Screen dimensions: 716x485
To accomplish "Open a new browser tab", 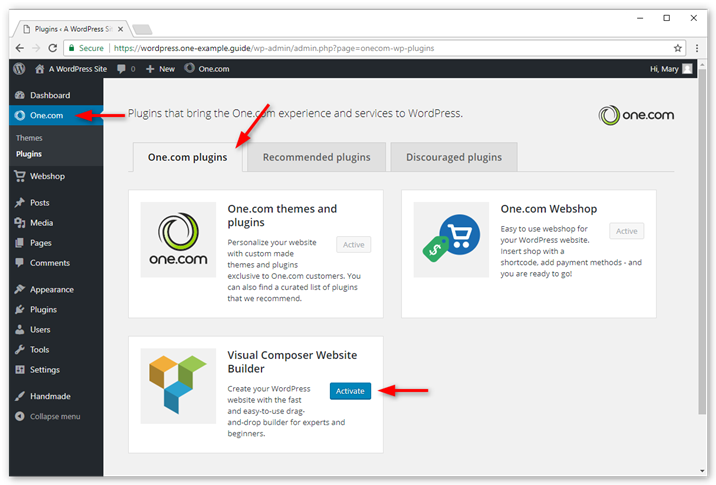I will pyautogui.click(x=142, y=30).
